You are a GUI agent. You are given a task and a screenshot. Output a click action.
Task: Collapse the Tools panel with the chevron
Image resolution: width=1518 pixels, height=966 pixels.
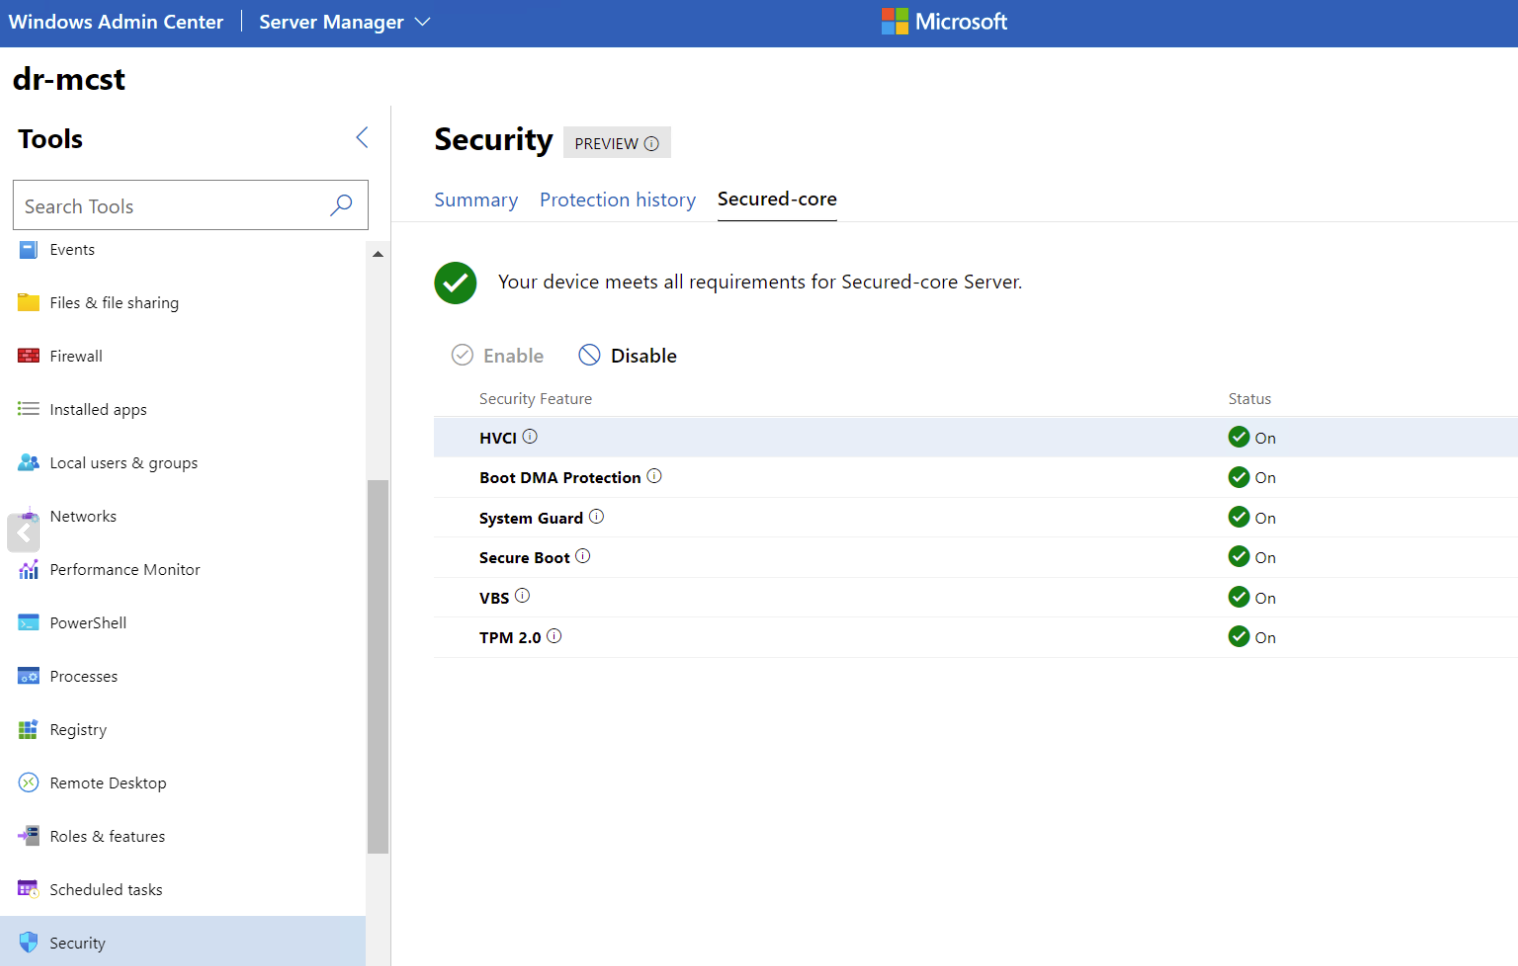(x=362, y=138)
